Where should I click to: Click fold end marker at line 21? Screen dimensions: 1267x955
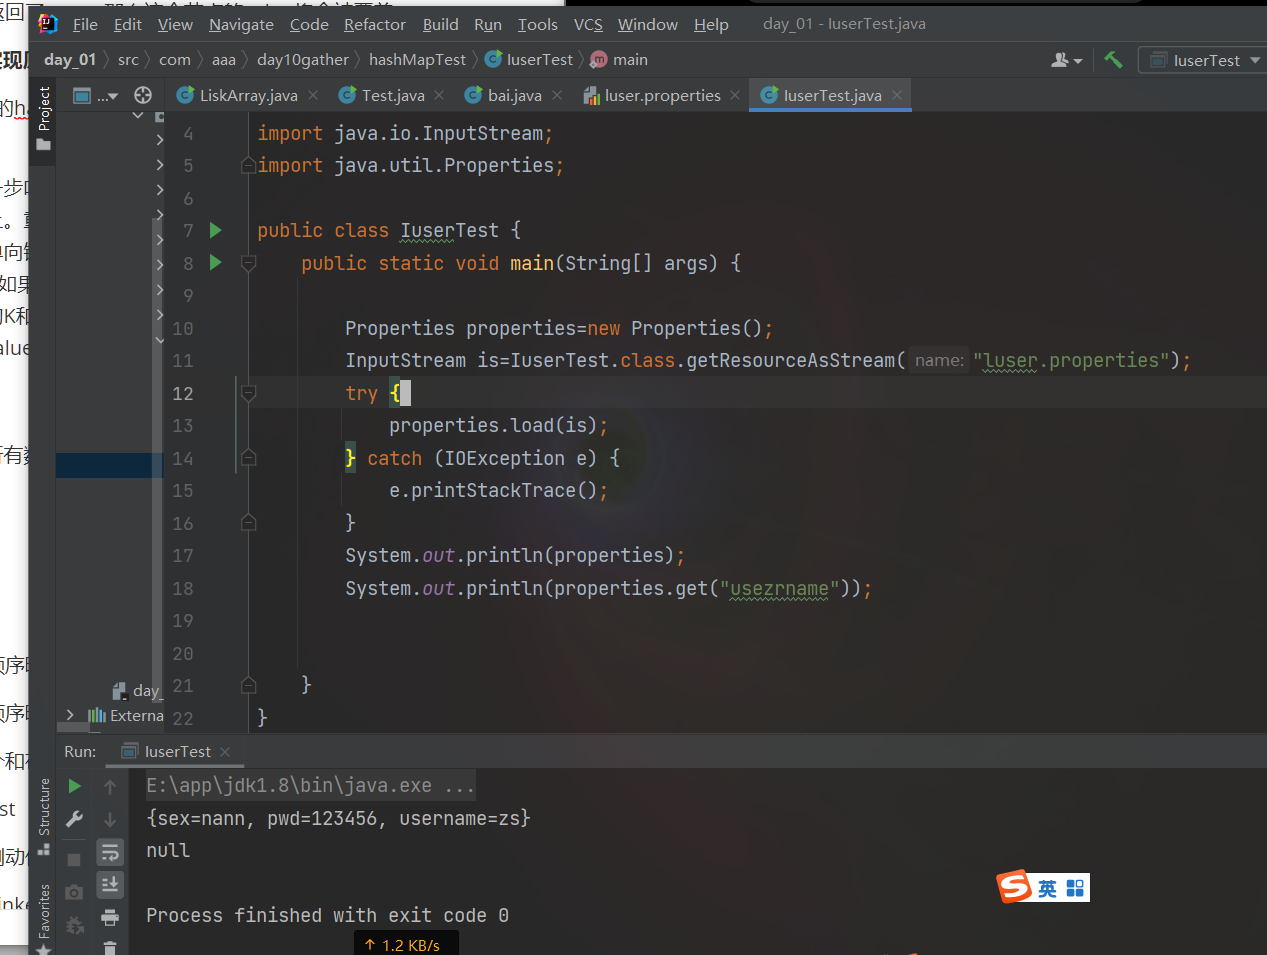tap(248, 685)
